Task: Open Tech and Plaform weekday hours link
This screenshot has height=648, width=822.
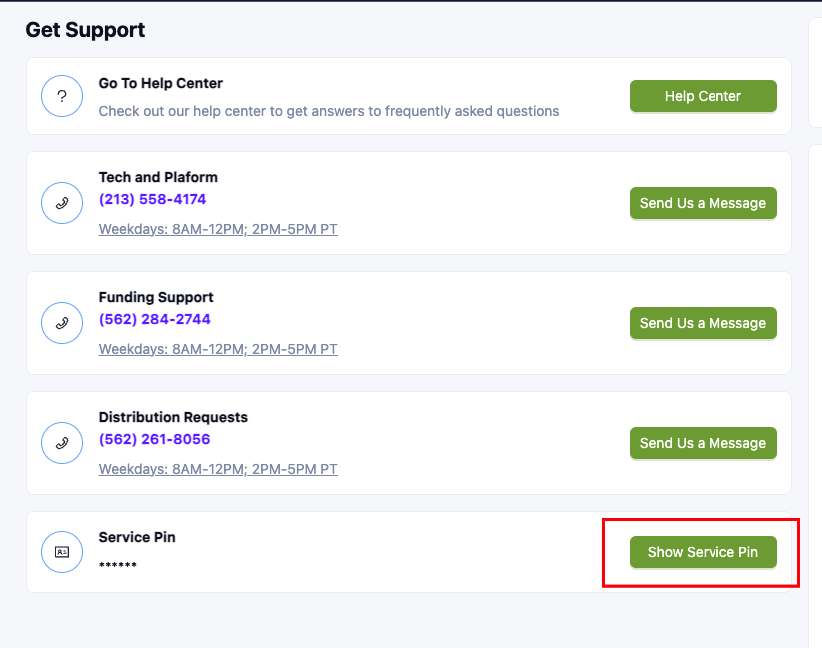Action: click(218, 229)
